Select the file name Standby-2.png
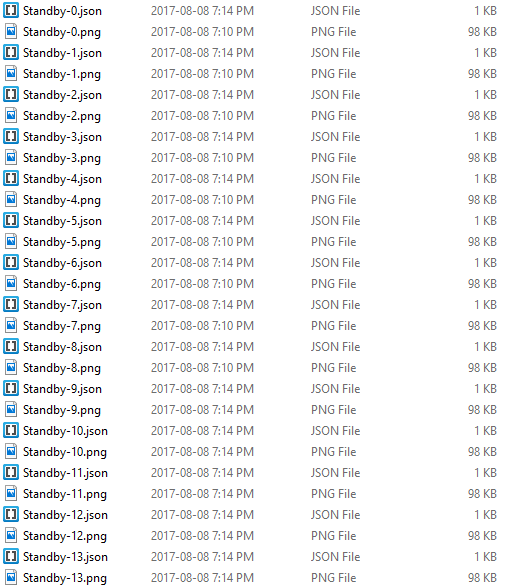 point(62,116)
